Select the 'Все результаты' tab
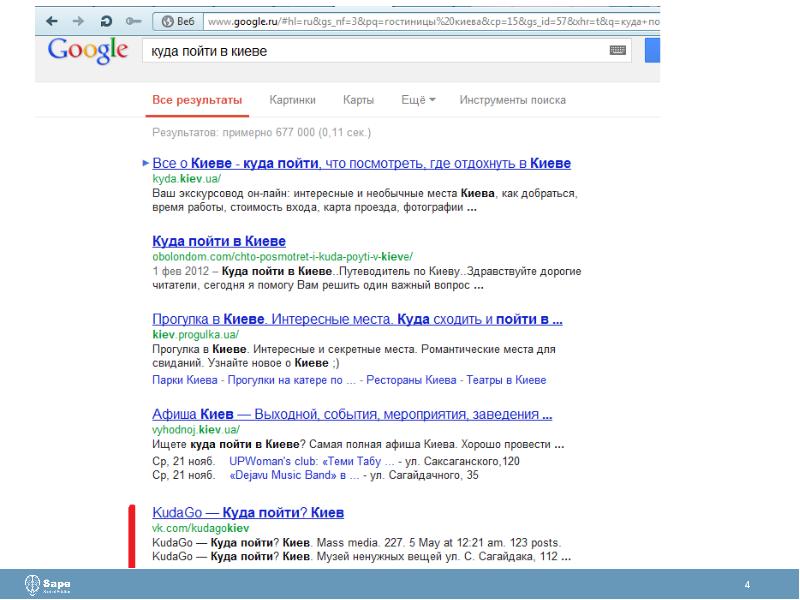800x600 pixels. [x=197, y=100]
